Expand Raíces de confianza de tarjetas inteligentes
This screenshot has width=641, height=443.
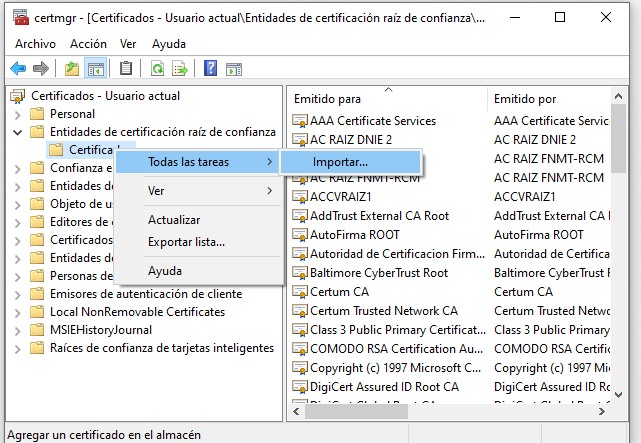pyautogui.click(x=18, y=349)
